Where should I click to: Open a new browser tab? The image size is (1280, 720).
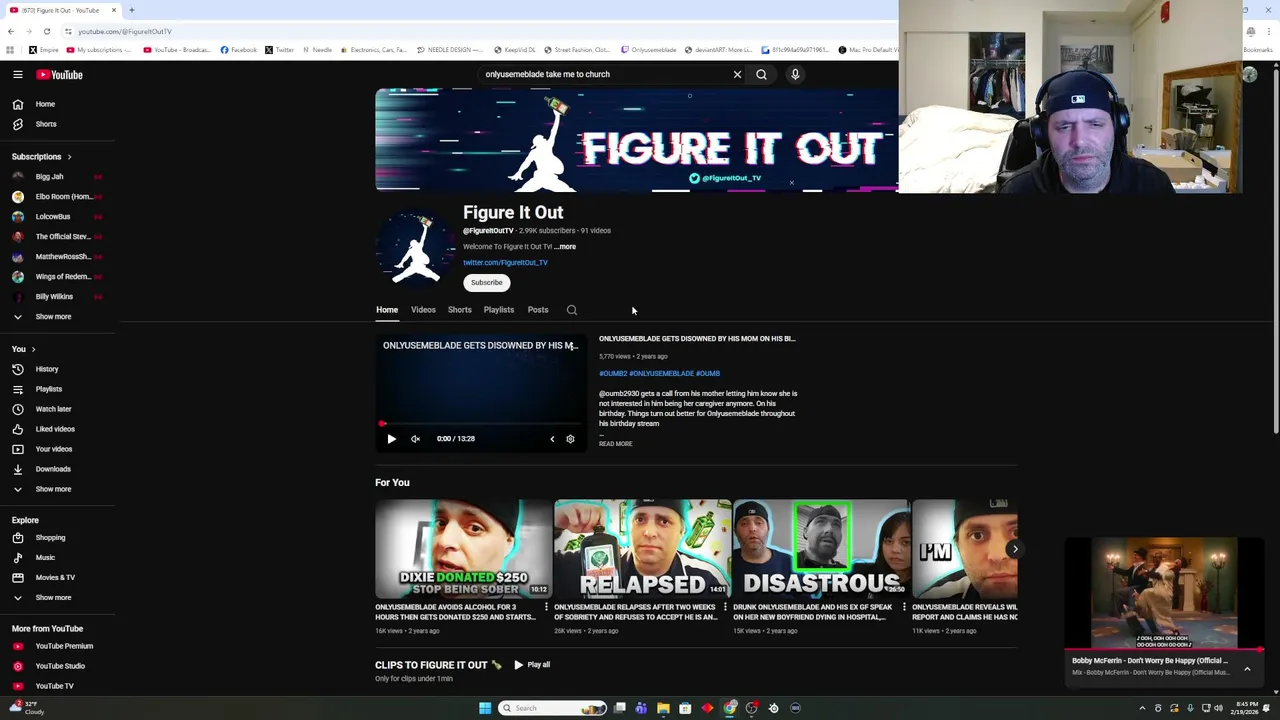(131, 10)
